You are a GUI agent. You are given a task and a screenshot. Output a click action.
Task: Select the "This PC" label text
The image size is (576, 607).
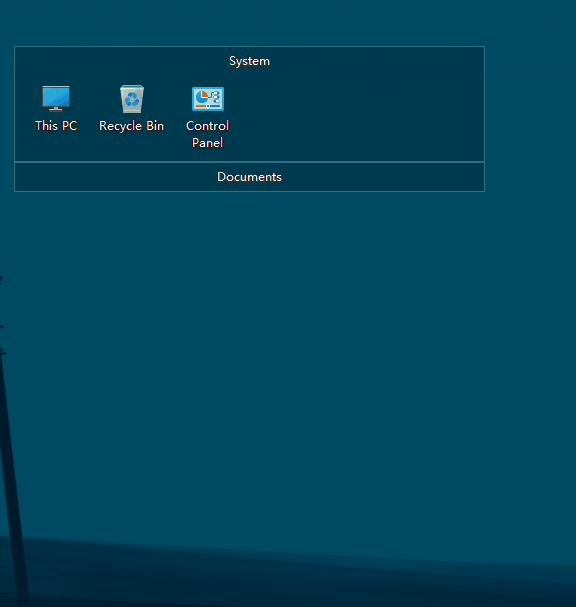coord(56,126)
